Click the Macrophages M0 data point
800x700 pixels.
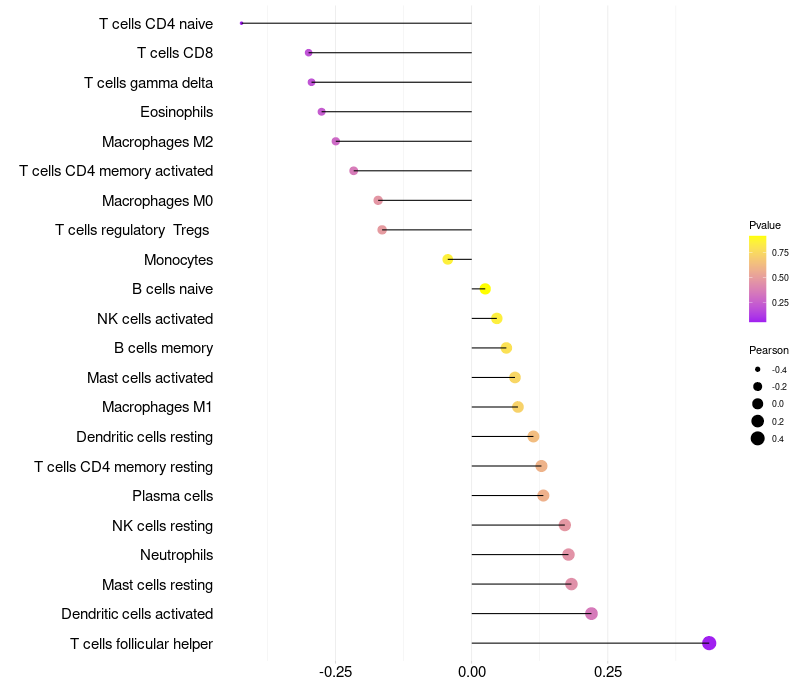[378, 200]
